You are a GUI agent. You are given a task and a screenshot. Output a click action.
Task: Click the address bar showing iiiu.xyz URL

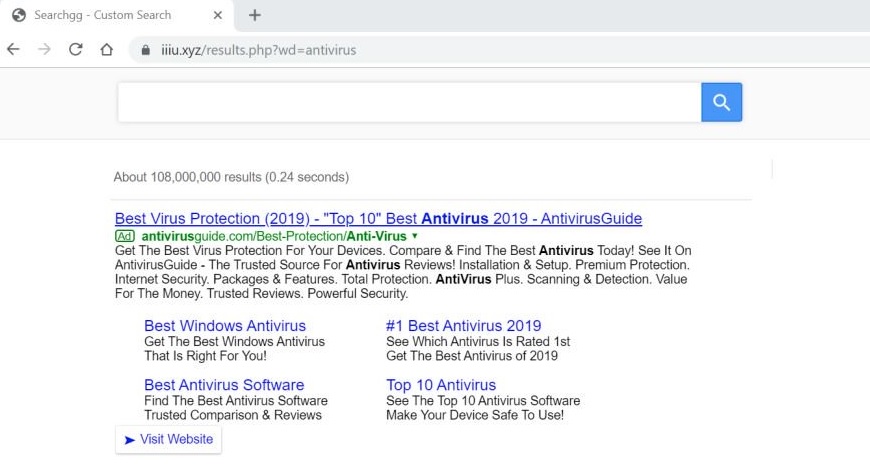point(499,50)
